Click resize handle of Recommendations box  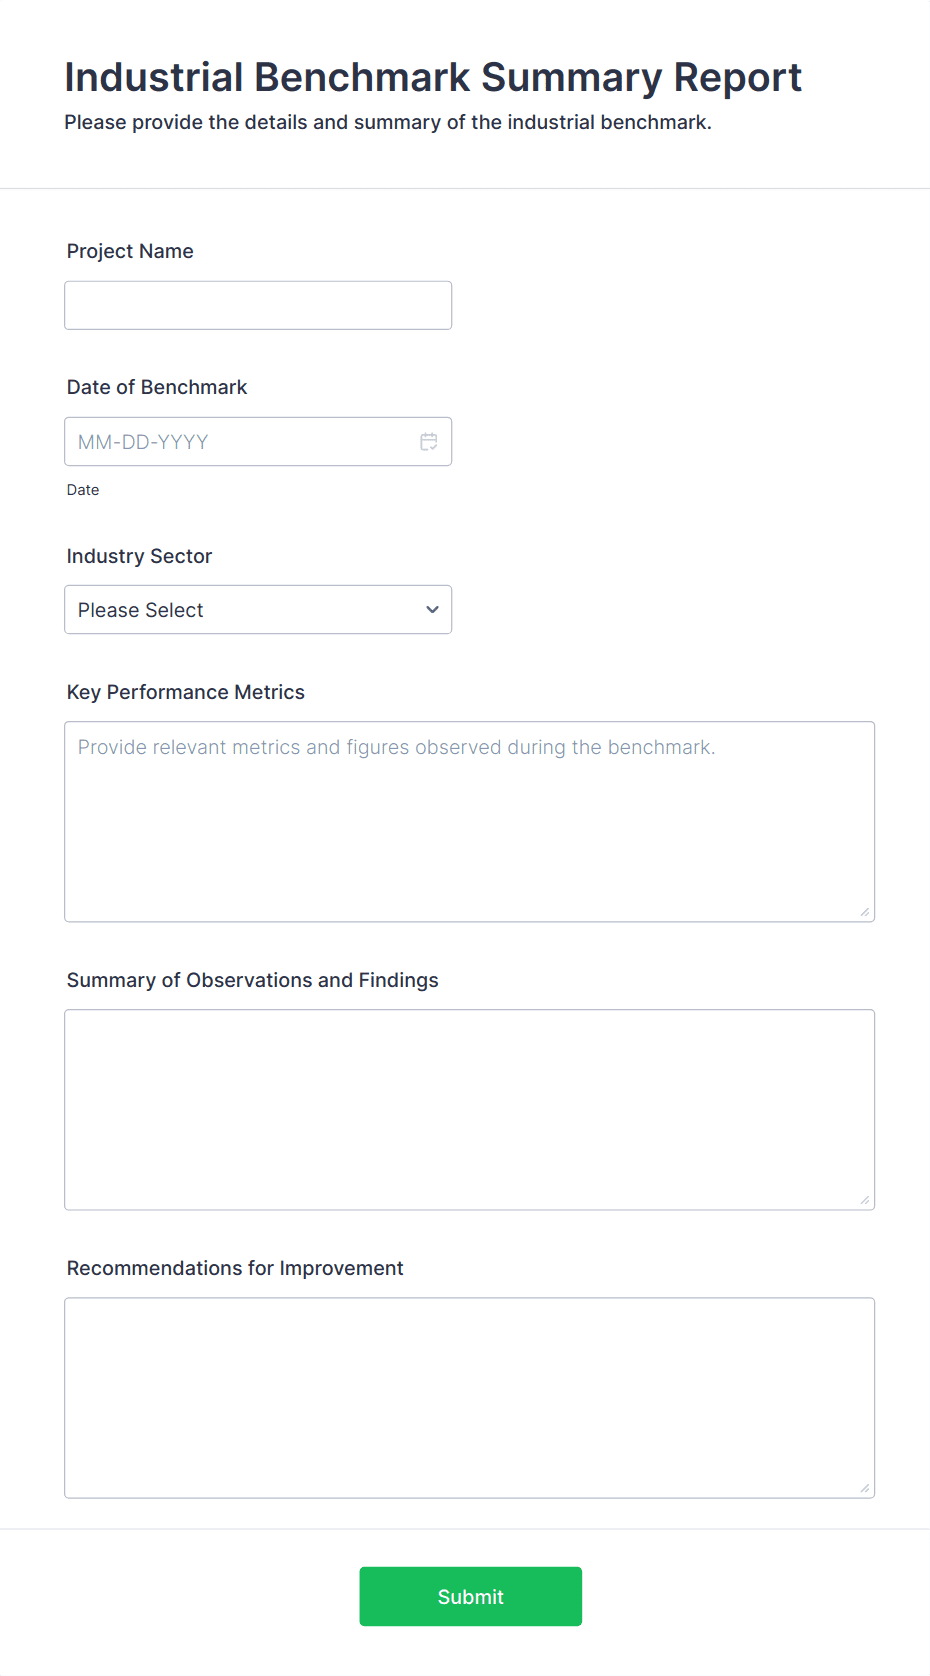864,1487
